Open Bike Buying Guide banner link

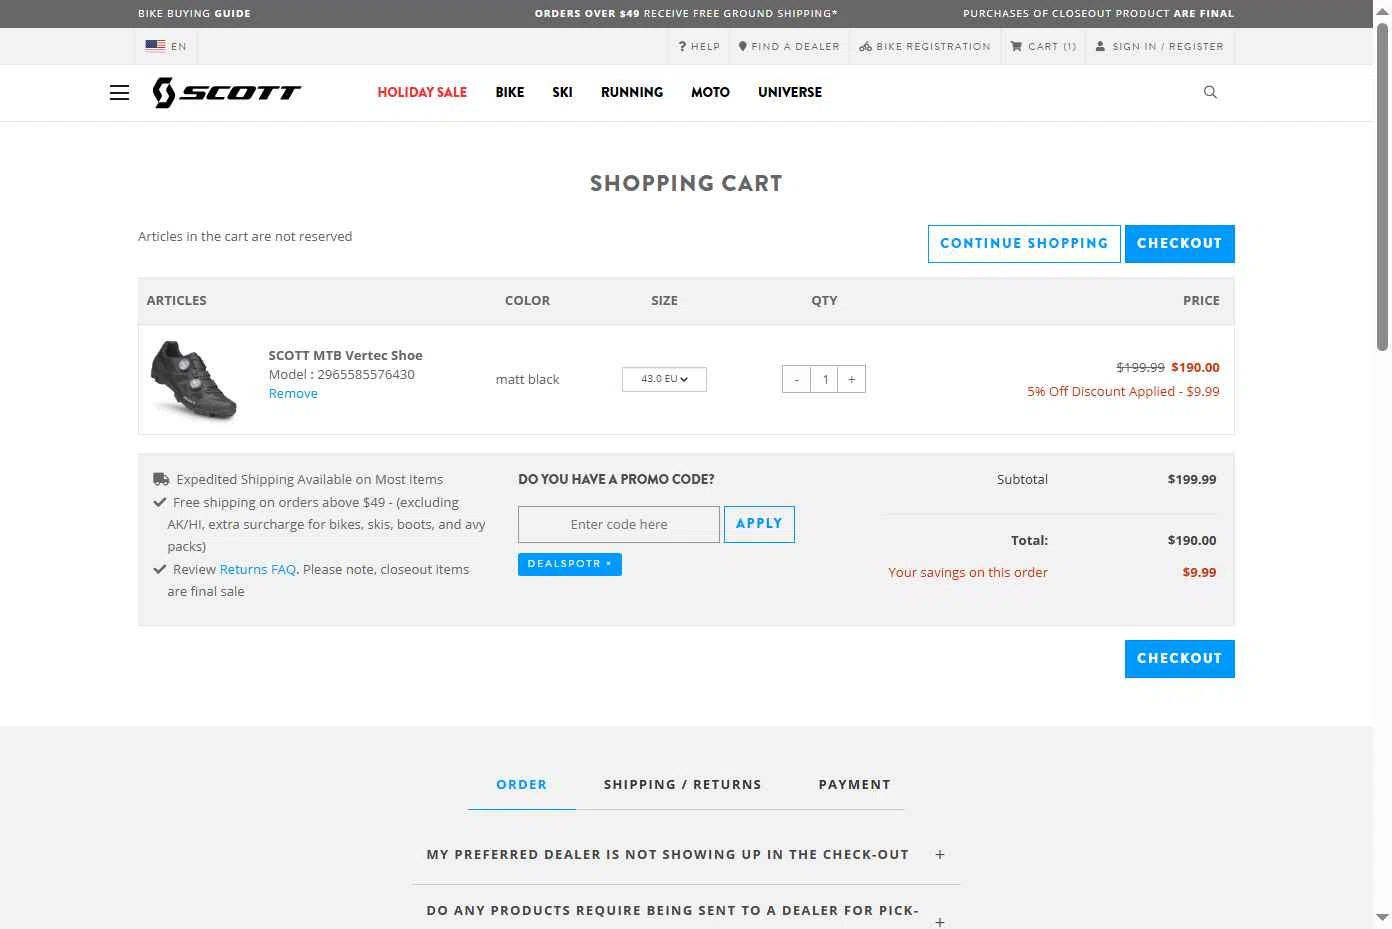[x=194, y=14]
